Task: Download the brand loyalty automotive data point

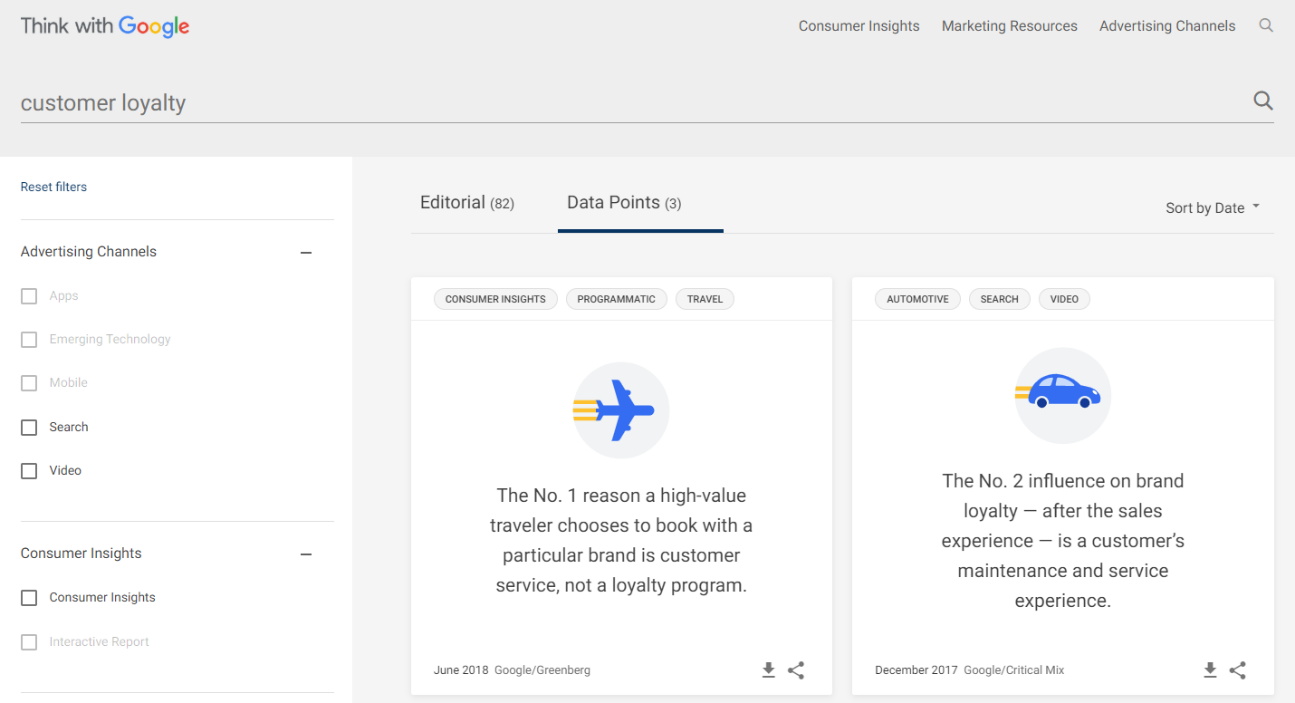Action: tap(1209, 670)
